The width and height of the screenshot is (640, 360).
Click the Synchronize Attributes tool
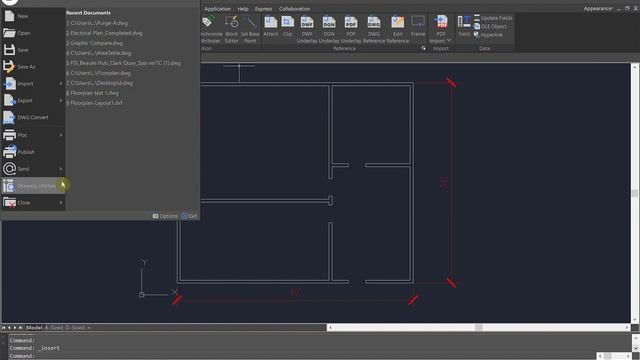[211, 29]
